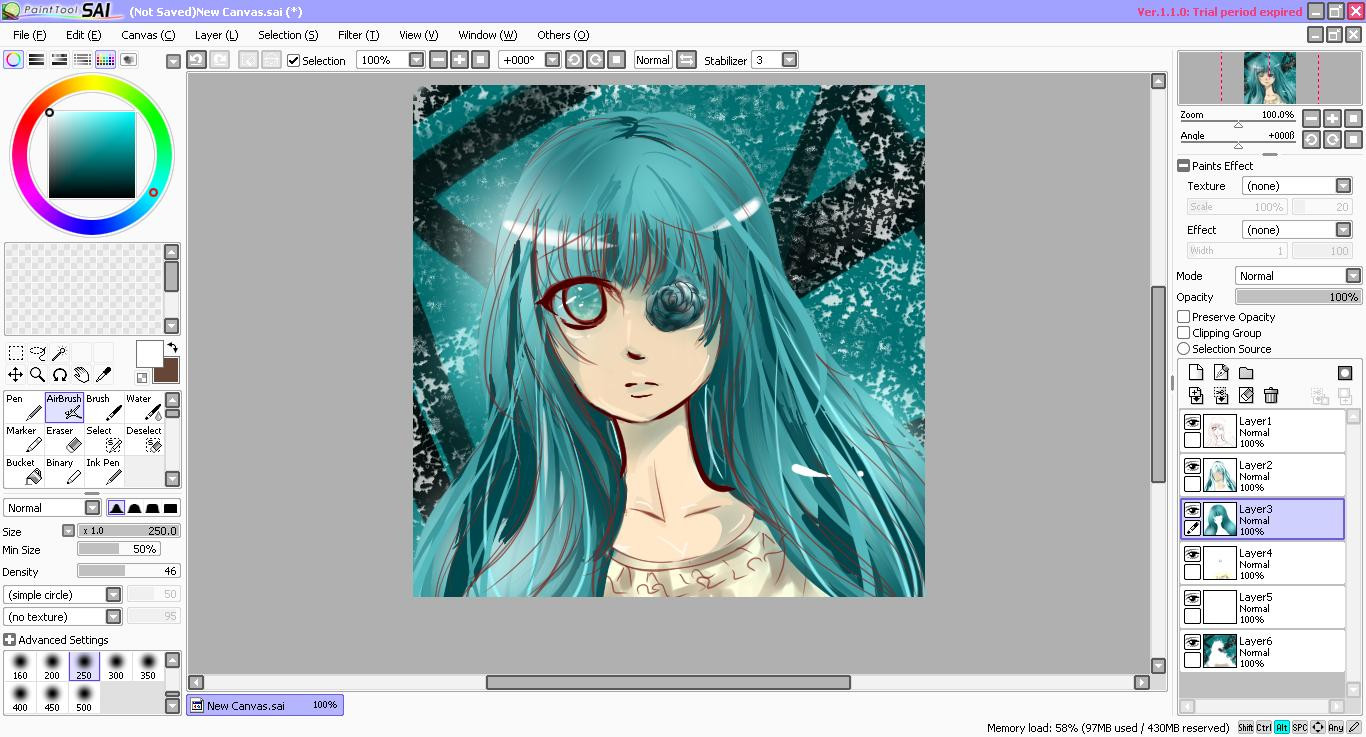The height and width of the screenshot is (737, 1366).
Task: Create a new normal layer
Action: 1196,373
